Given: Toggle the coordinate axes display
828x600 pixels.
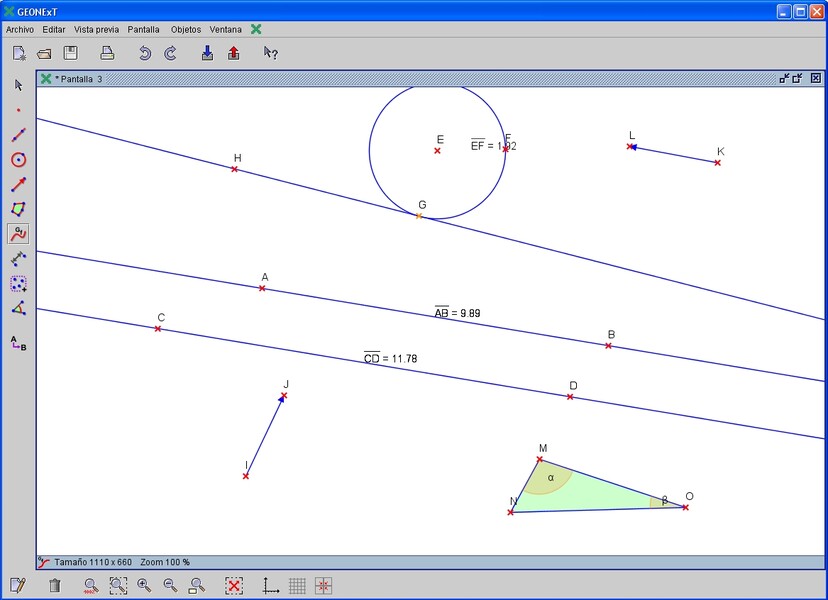Looking at the screenshot, I should pyautogui.click(x=270, y=586).
